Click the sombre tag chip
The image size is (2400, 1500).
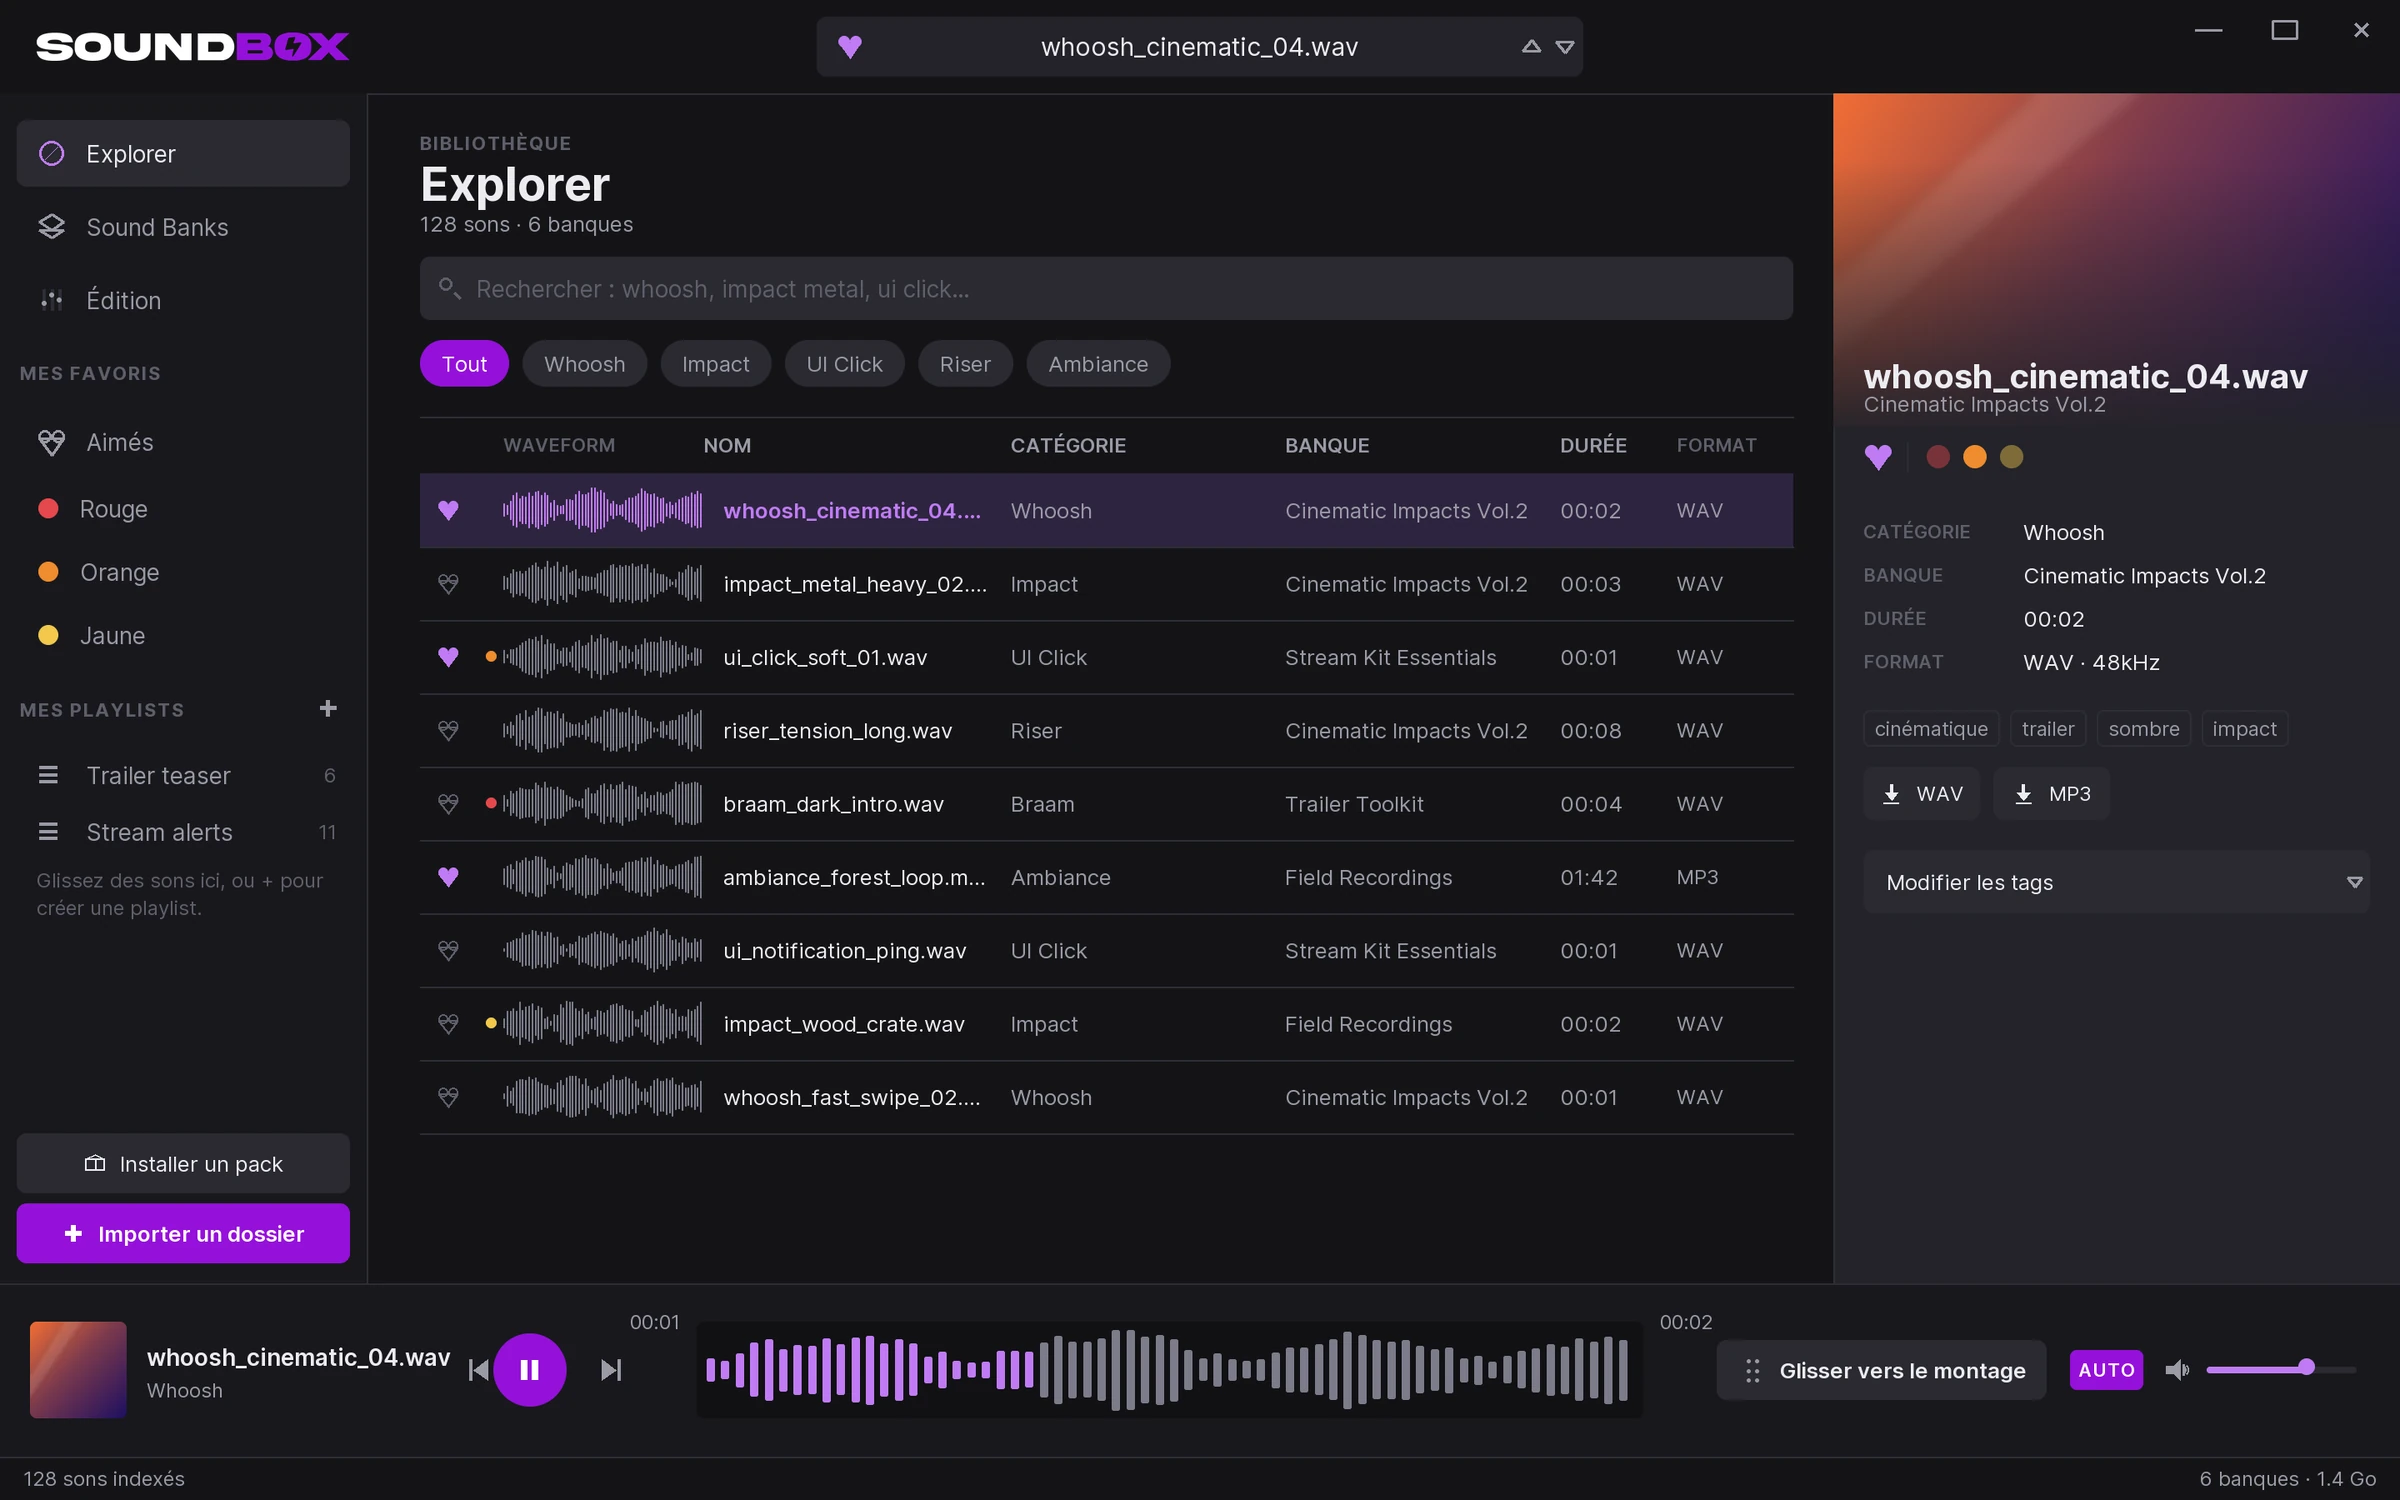(2144, 729)
